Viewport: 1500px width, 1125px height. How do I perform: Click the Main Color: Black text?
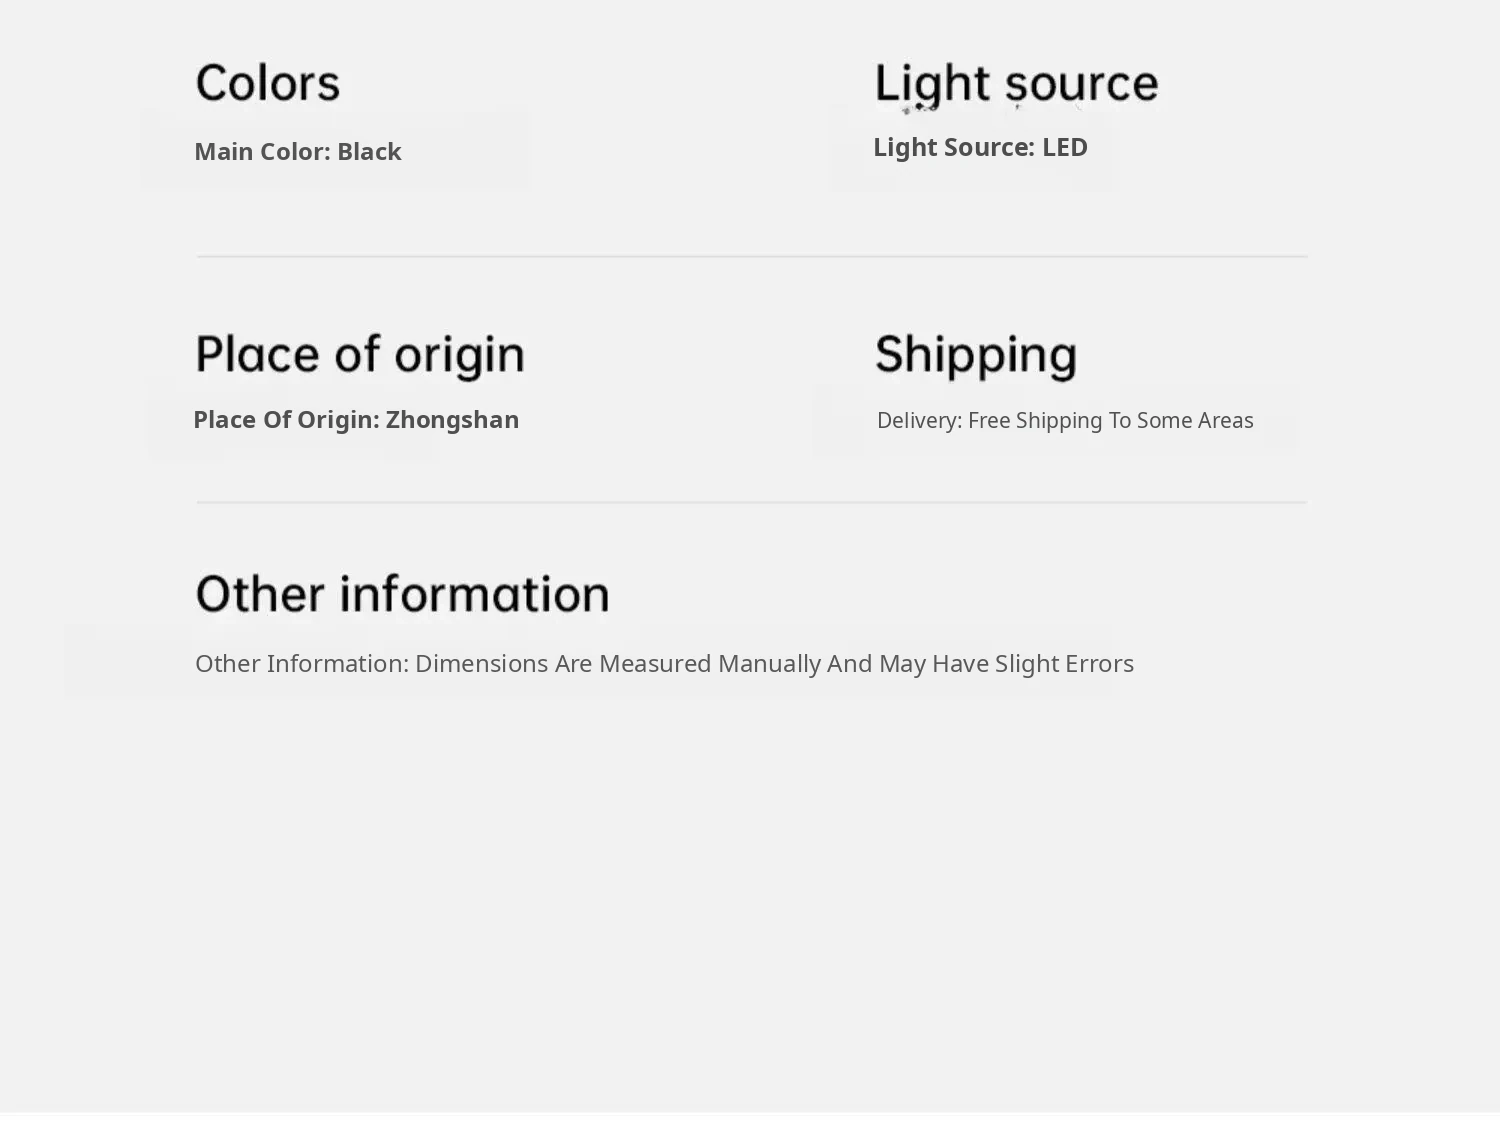[x=297, y=152]
